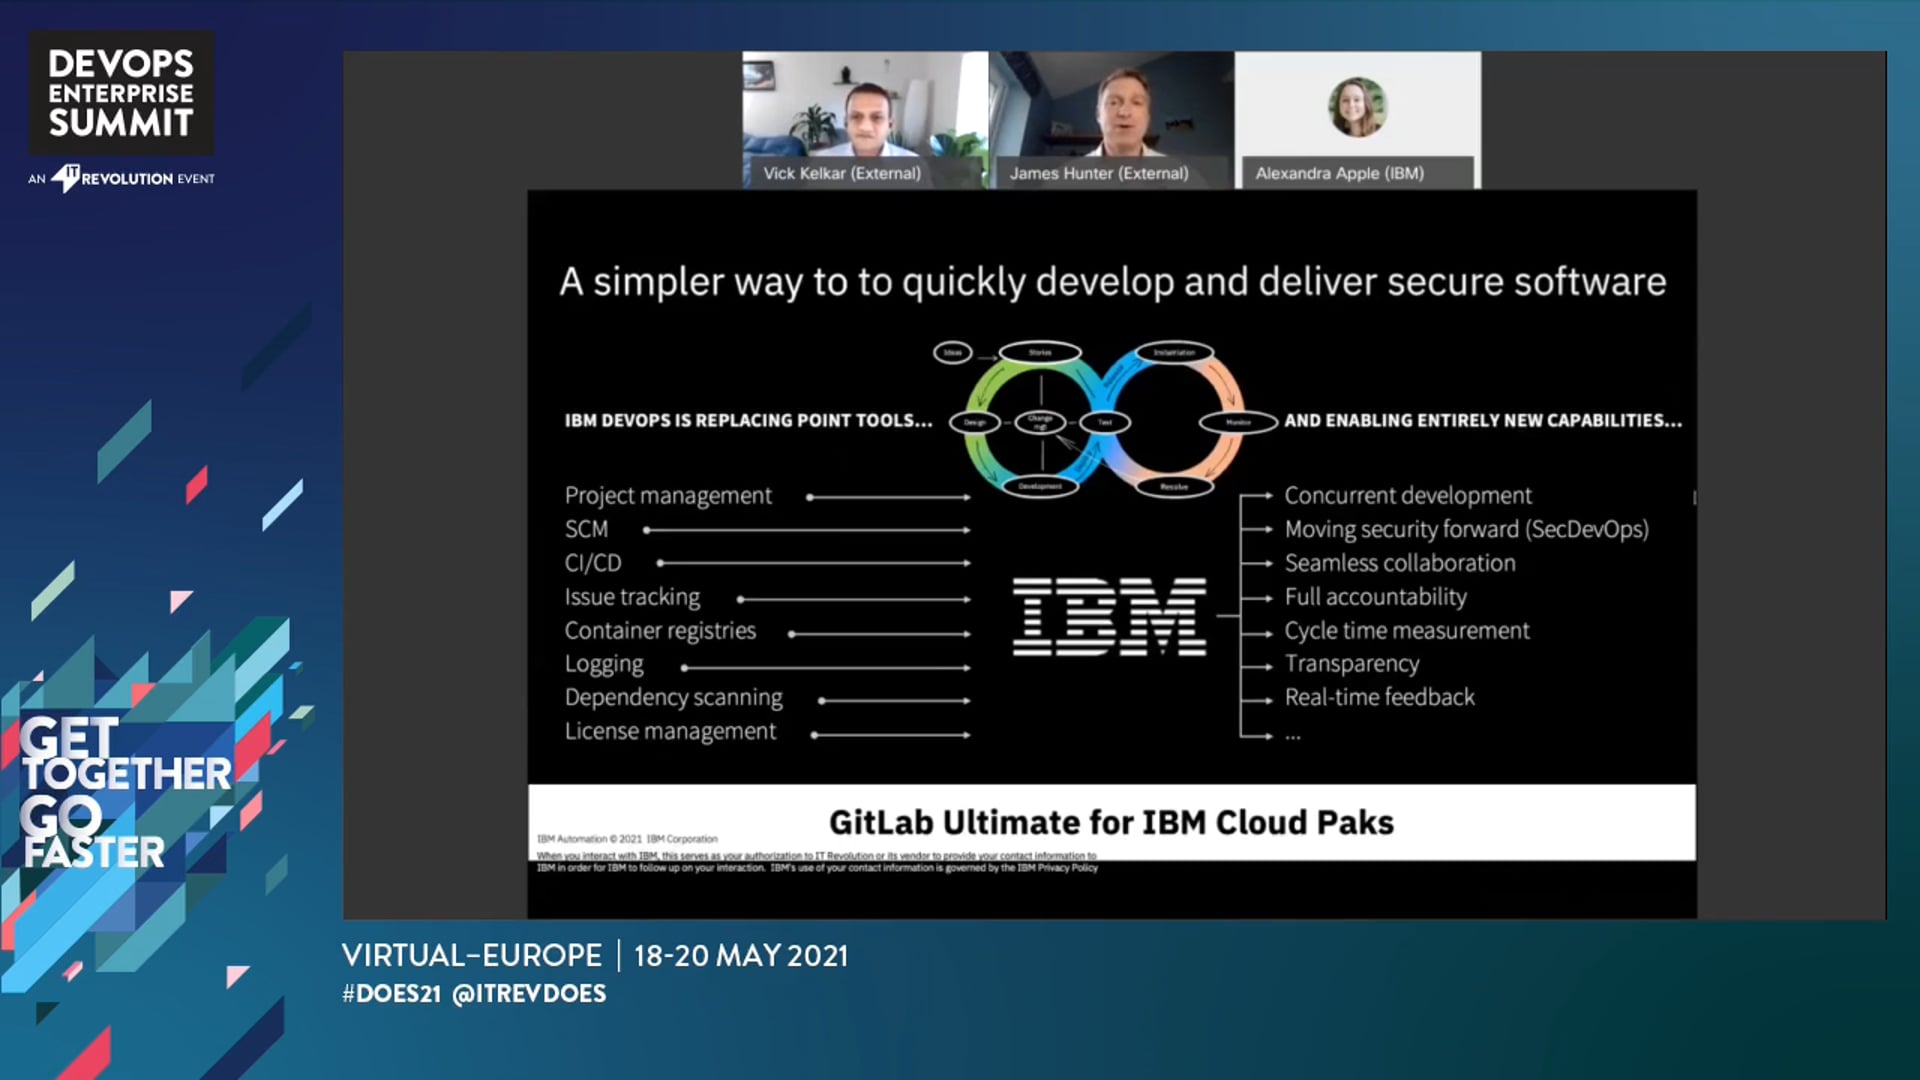Click the '@ITREVDOES' handle
The width and height of the screenshot is (1920, 1080).
tap(529, 994)
